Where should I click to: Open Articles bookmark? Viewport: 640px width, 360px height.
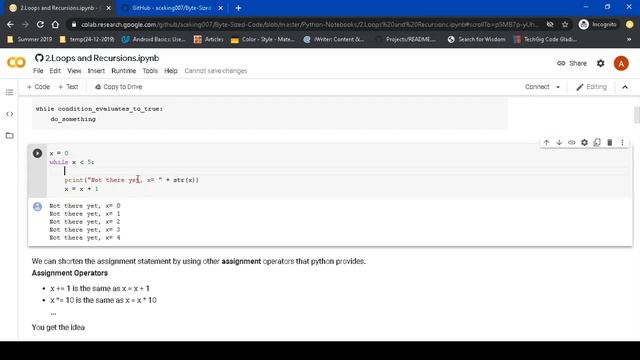point(209,40)
